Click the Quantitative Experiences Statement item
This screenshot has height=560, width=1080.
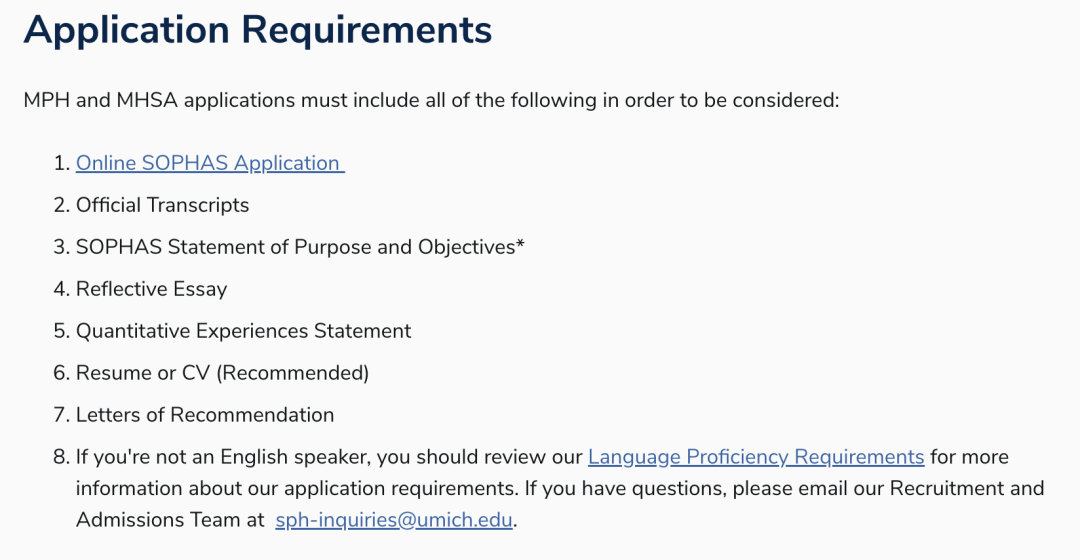[243, 331]
